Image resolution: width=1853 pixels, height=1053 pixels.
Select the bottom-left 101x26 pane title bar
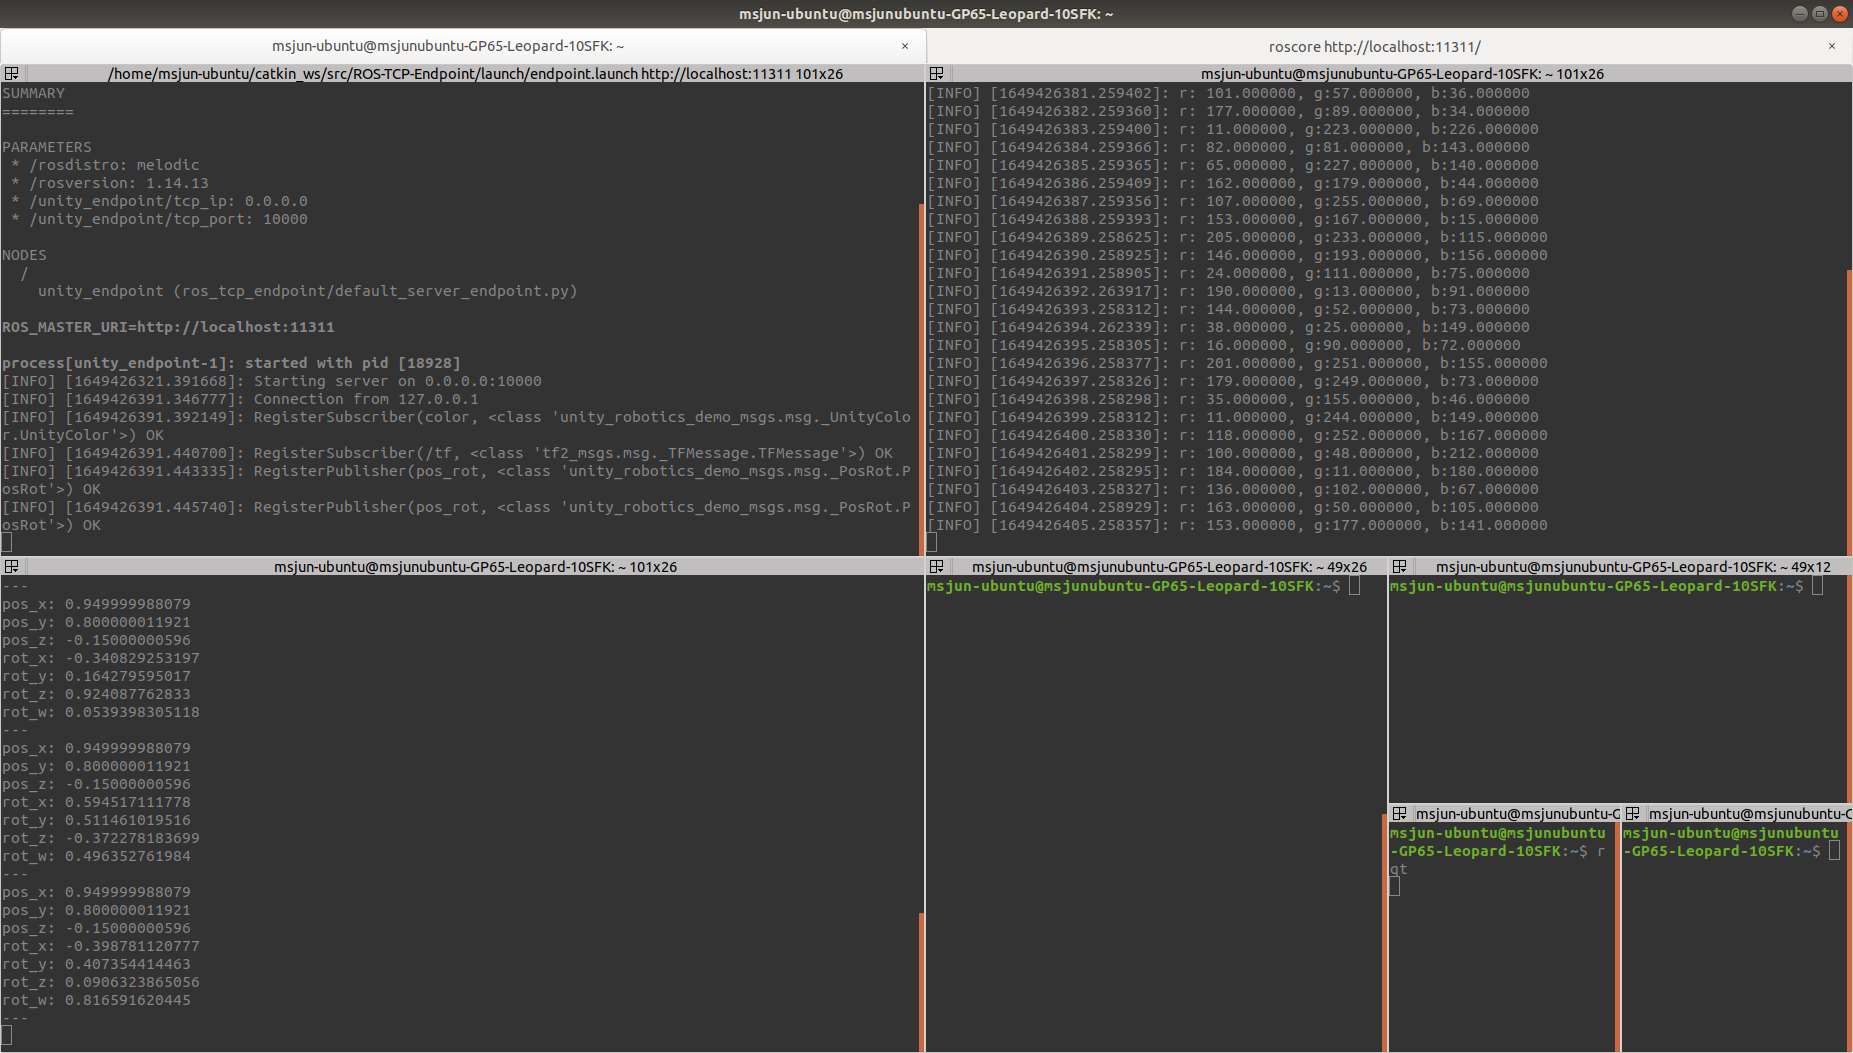475,567
